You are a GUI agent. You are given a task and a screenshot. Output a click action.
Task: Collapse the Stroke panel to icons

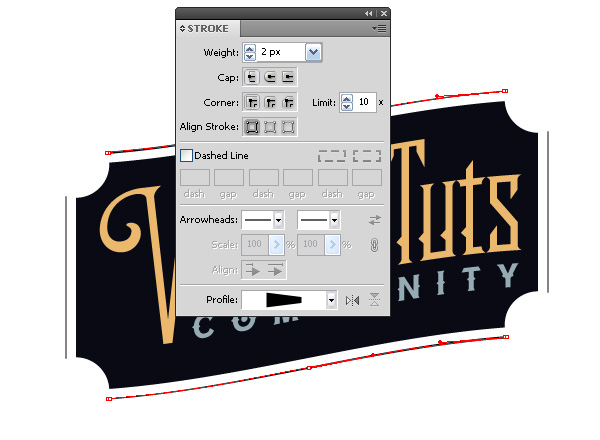pyautogui.click(x=368, y=13)
